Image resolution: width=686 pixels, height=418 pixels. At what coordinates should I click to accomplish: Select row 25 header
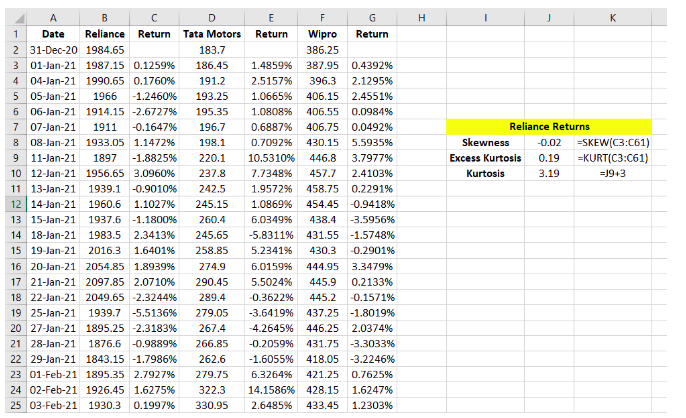tap(16, 405)
